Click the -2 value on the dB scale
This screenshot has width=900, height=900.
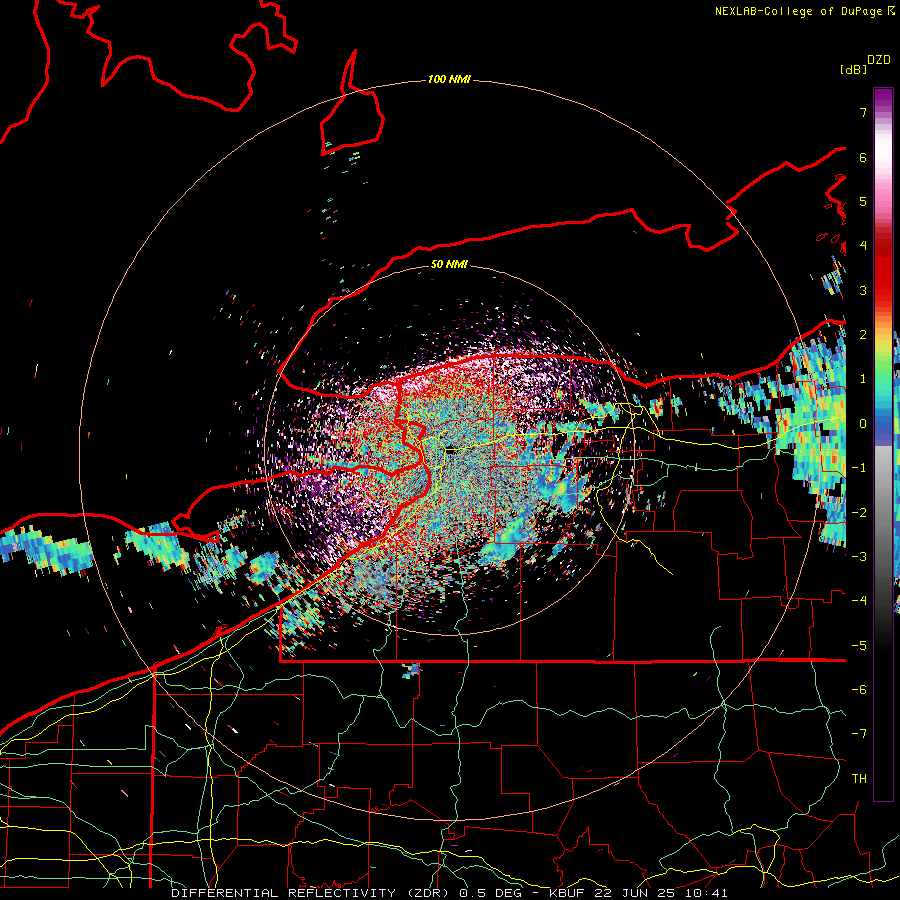point(859,512)
